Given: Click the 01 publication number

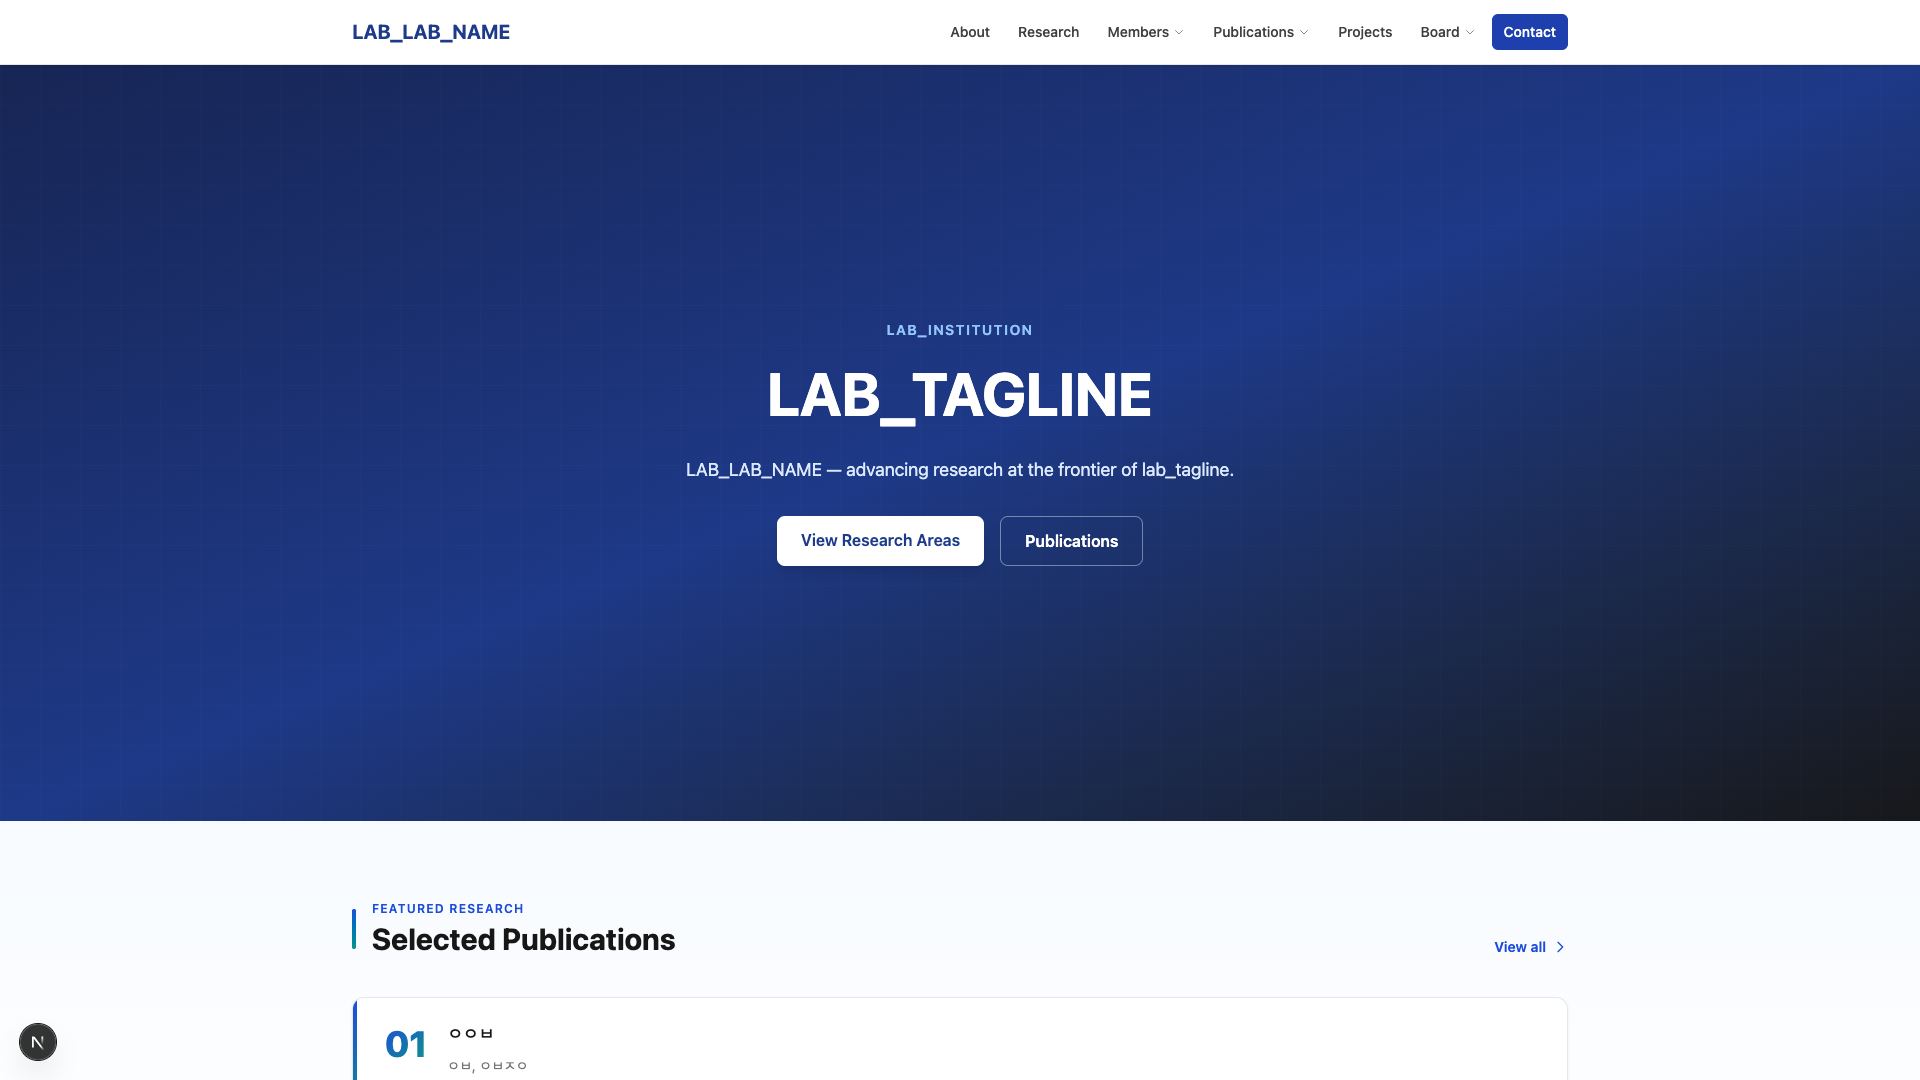Looking at the screenshot, I should [x=405, y=1044].
